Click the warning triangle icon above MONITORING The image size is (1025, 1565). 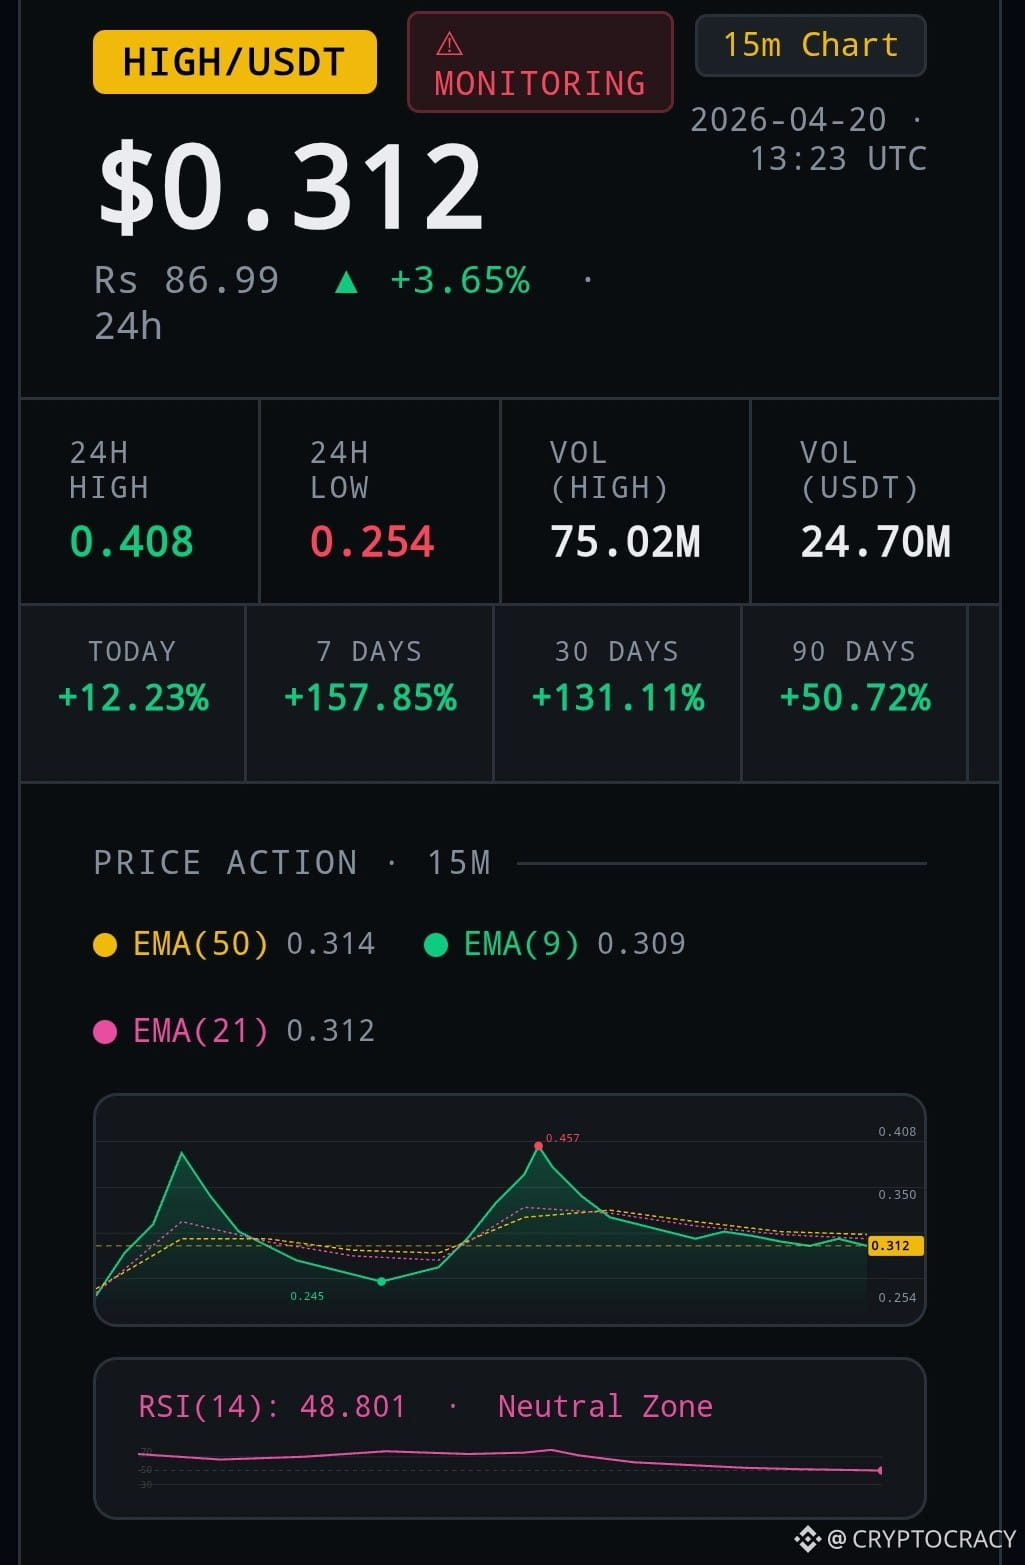[x=450, y=43]
